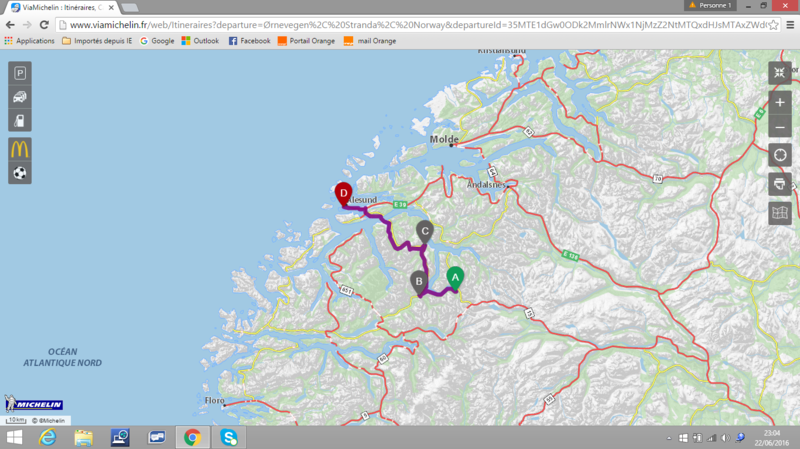Viewport: 800px width, 449px height.
Task: Open Portail Orange bookmark
Action: [306, 41]
